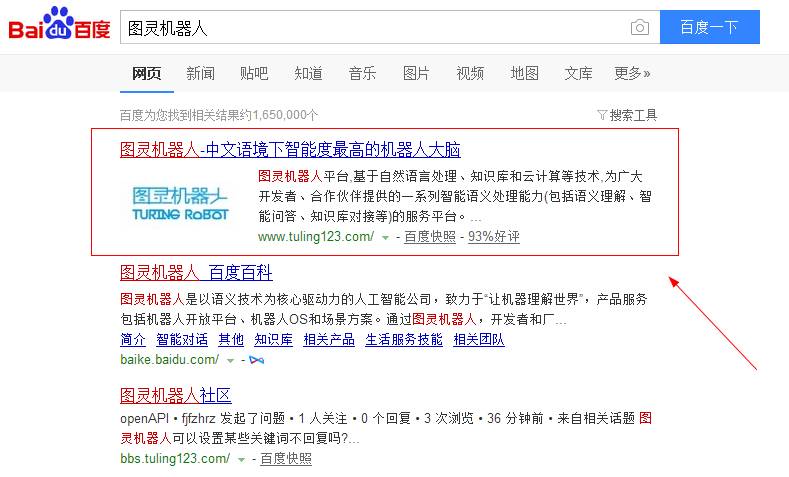Open camera image search in search box
The height and width of the screenshot is (477, 789).
[x=640, y=27]
